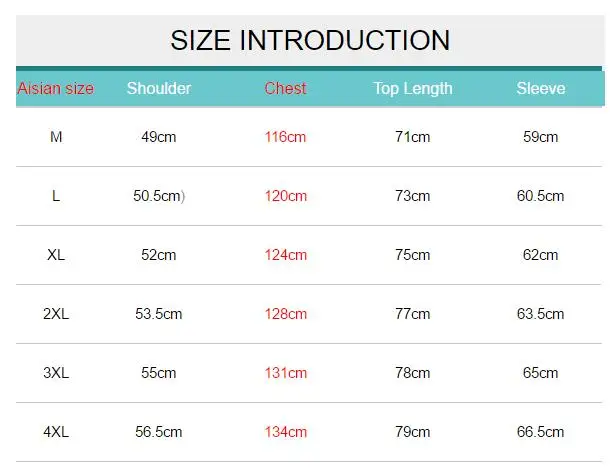Screen dimensions: 614x473
Task: Click the SIZE INTRODUCTION title
Action: pyautogui.click(x=310, y=40)
